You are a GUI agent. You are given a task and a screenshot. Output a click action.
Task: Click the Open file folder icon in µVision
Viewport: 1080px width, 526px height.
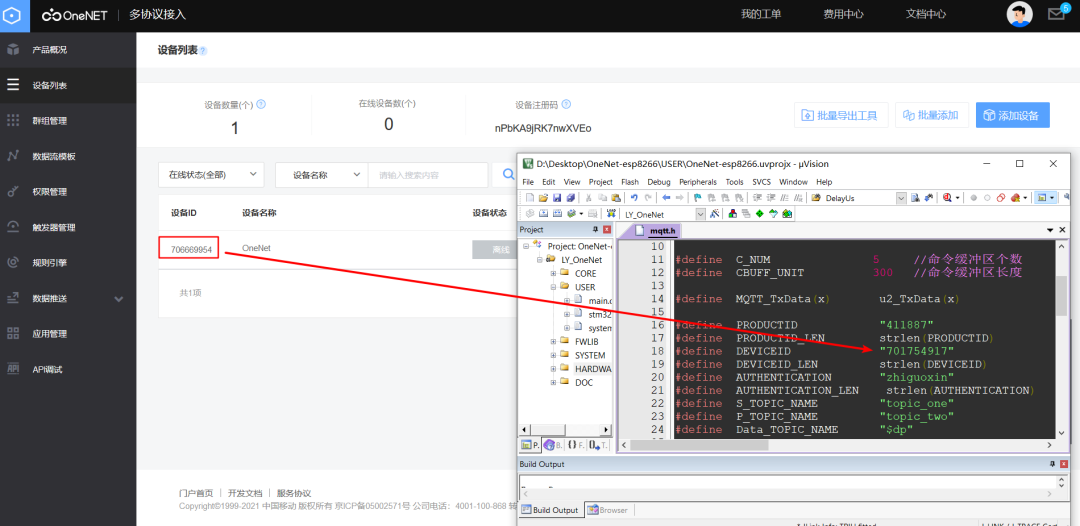coord(543,198)
